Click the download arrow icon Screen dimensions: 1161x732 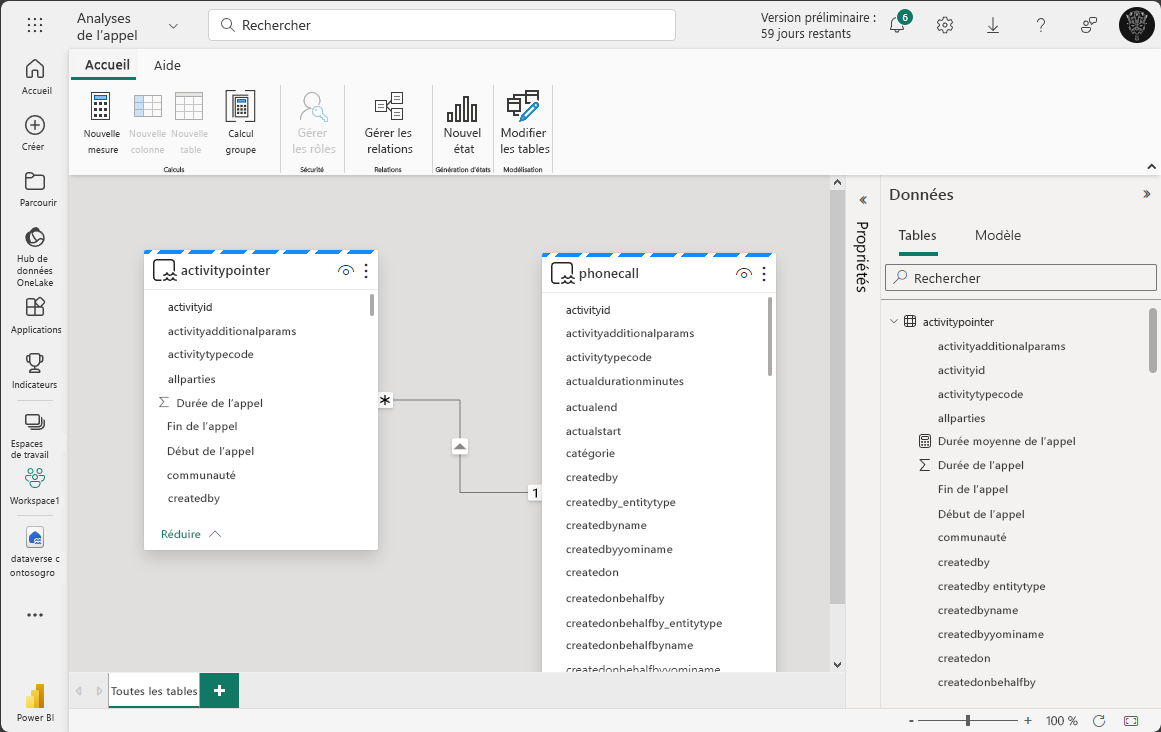click(x=993, y=25)
